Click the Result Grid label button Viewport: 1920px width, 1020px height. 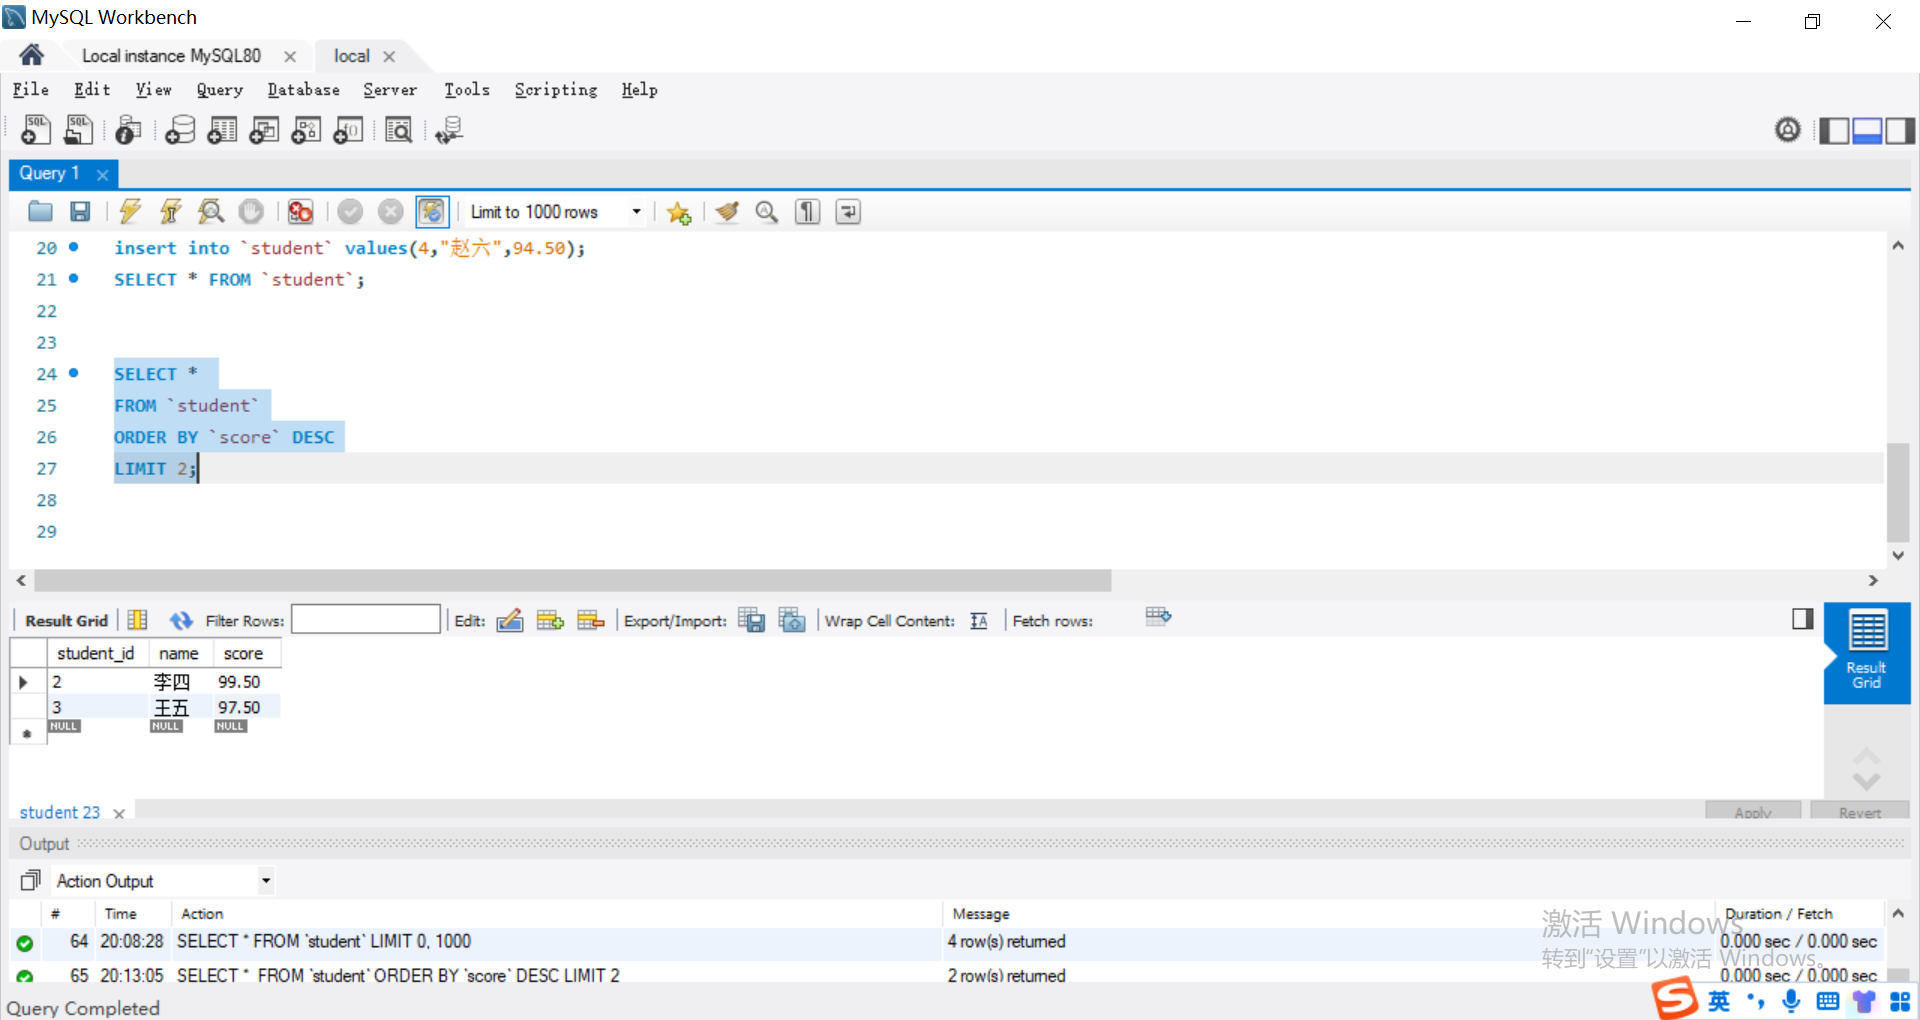(x=66, y=620)
